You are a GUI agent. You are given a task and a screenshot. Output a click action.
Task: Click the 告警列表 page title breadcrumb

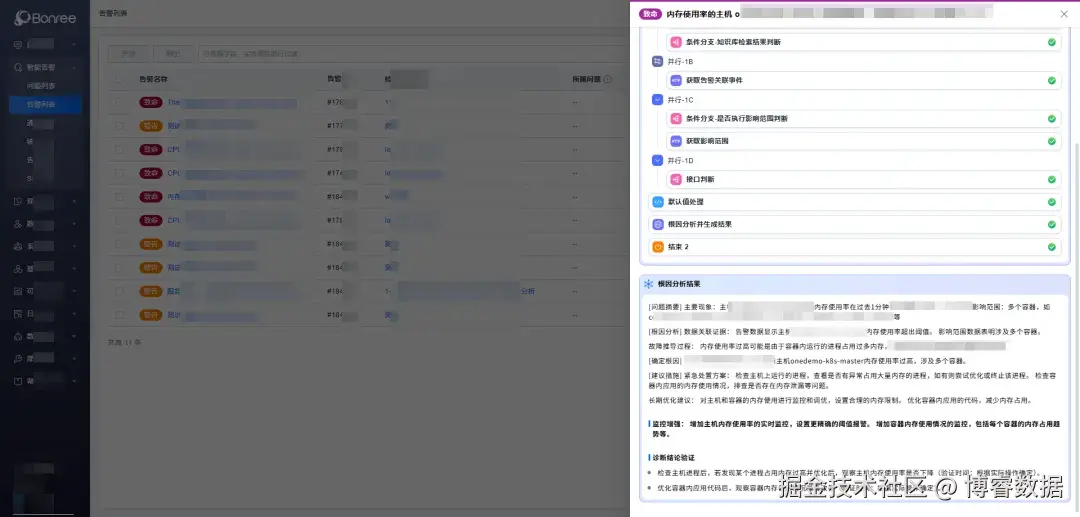[113, 13]
